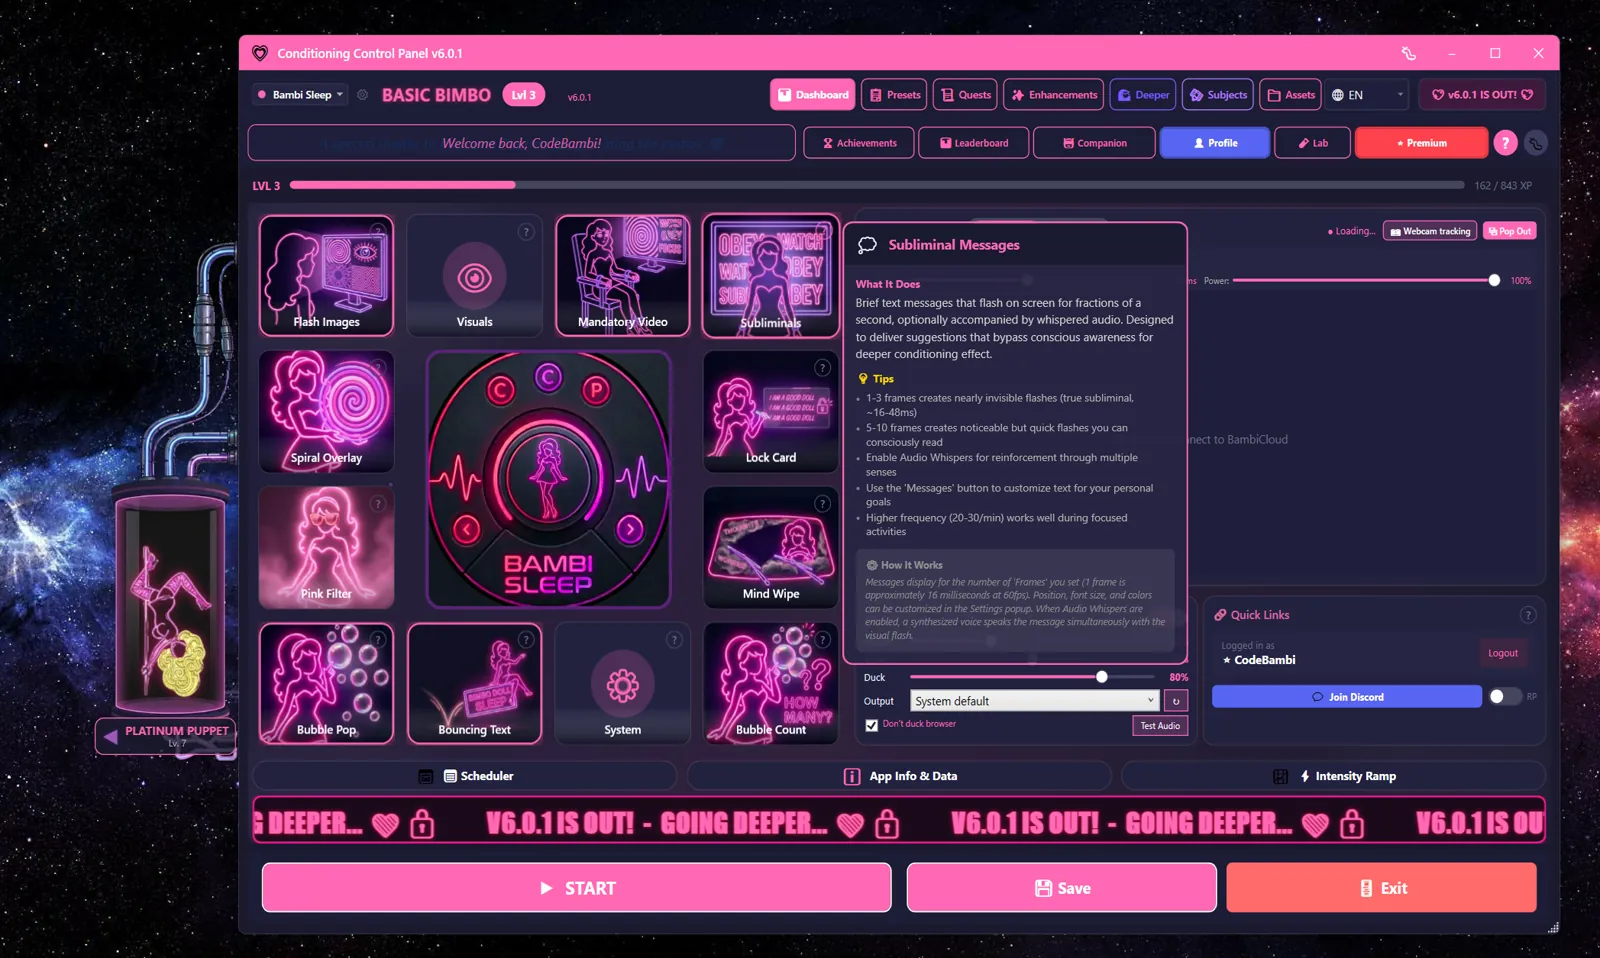The image size is (1600, 958).
Task: Click the dial's left arrow button
Action: pos(467,529)
